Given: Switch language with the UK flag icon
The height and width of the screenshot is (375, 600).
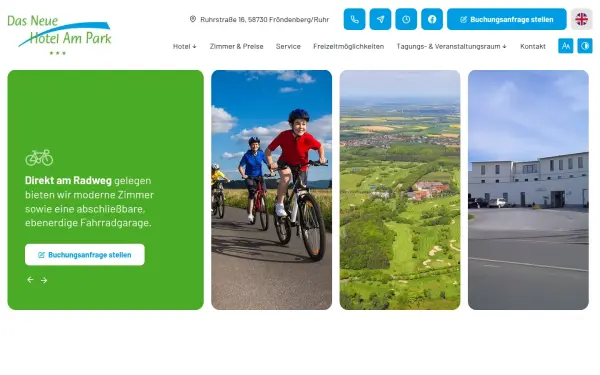Looking at the screenshot, I should click(582, 19).
